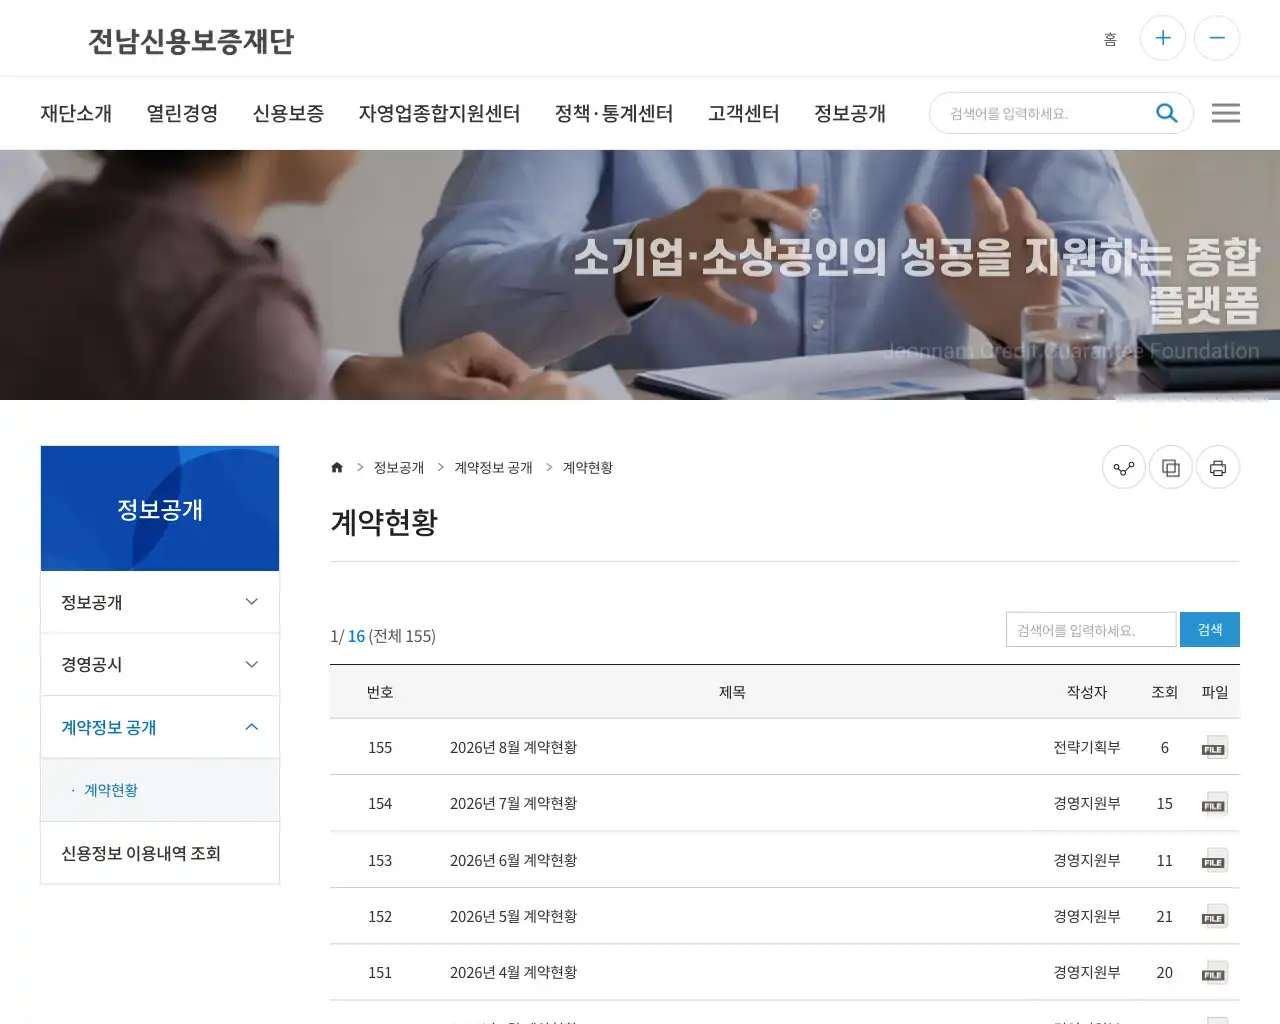Open the 2026년 6월 계약현황 post
Viewport: 1280px width, 1024px height.
(x=513, y=860)
